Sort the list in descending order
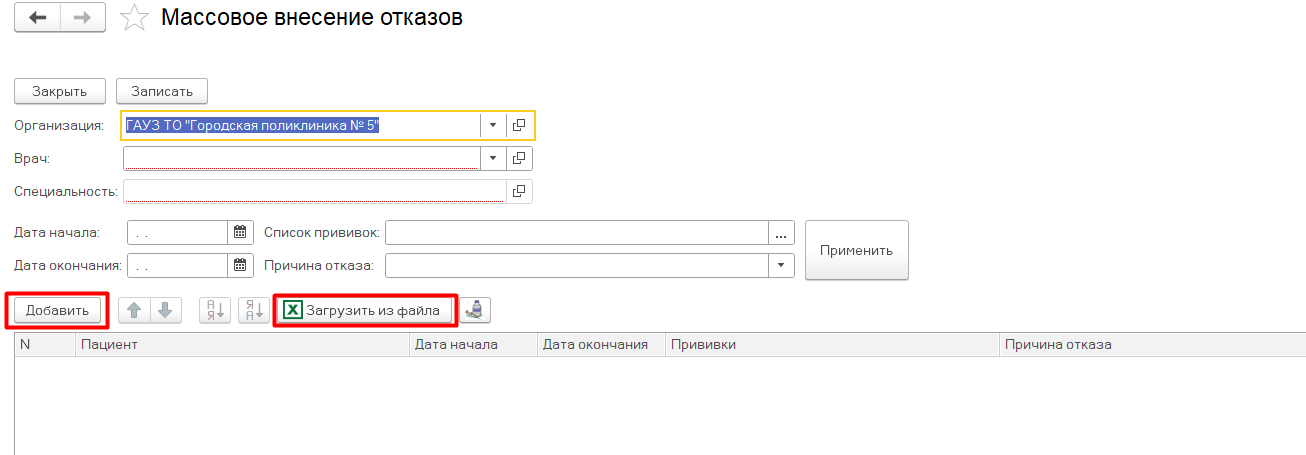This screenshot has width=1306, height=455. pos(253,311)
